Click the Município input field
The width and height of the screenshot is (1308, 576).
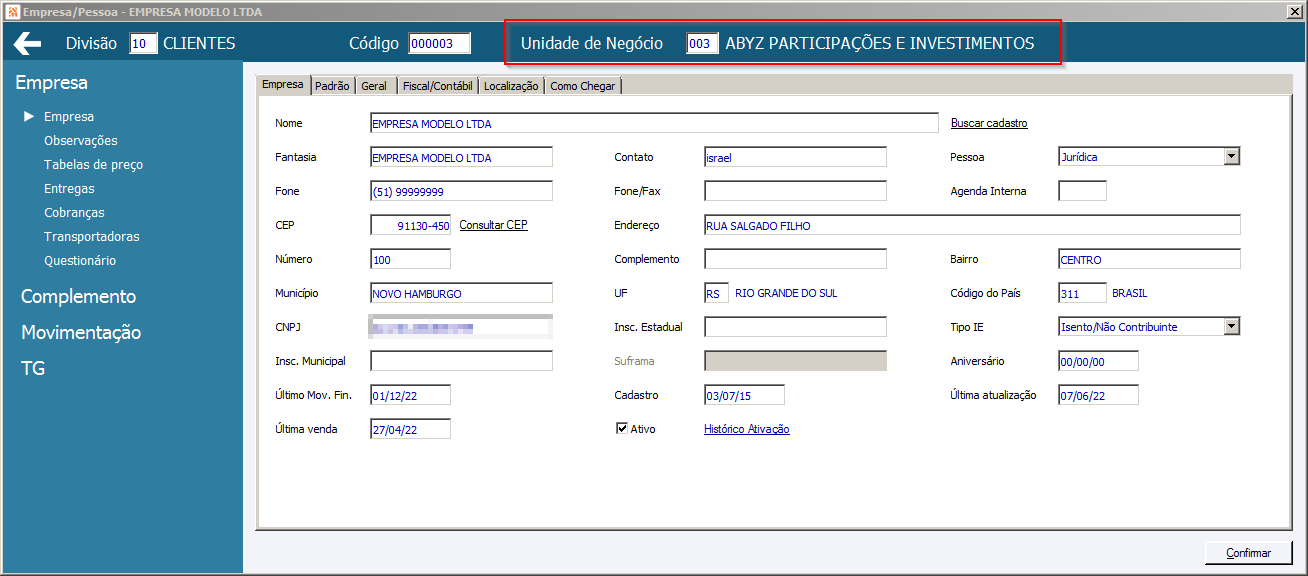tap(461, 293)
